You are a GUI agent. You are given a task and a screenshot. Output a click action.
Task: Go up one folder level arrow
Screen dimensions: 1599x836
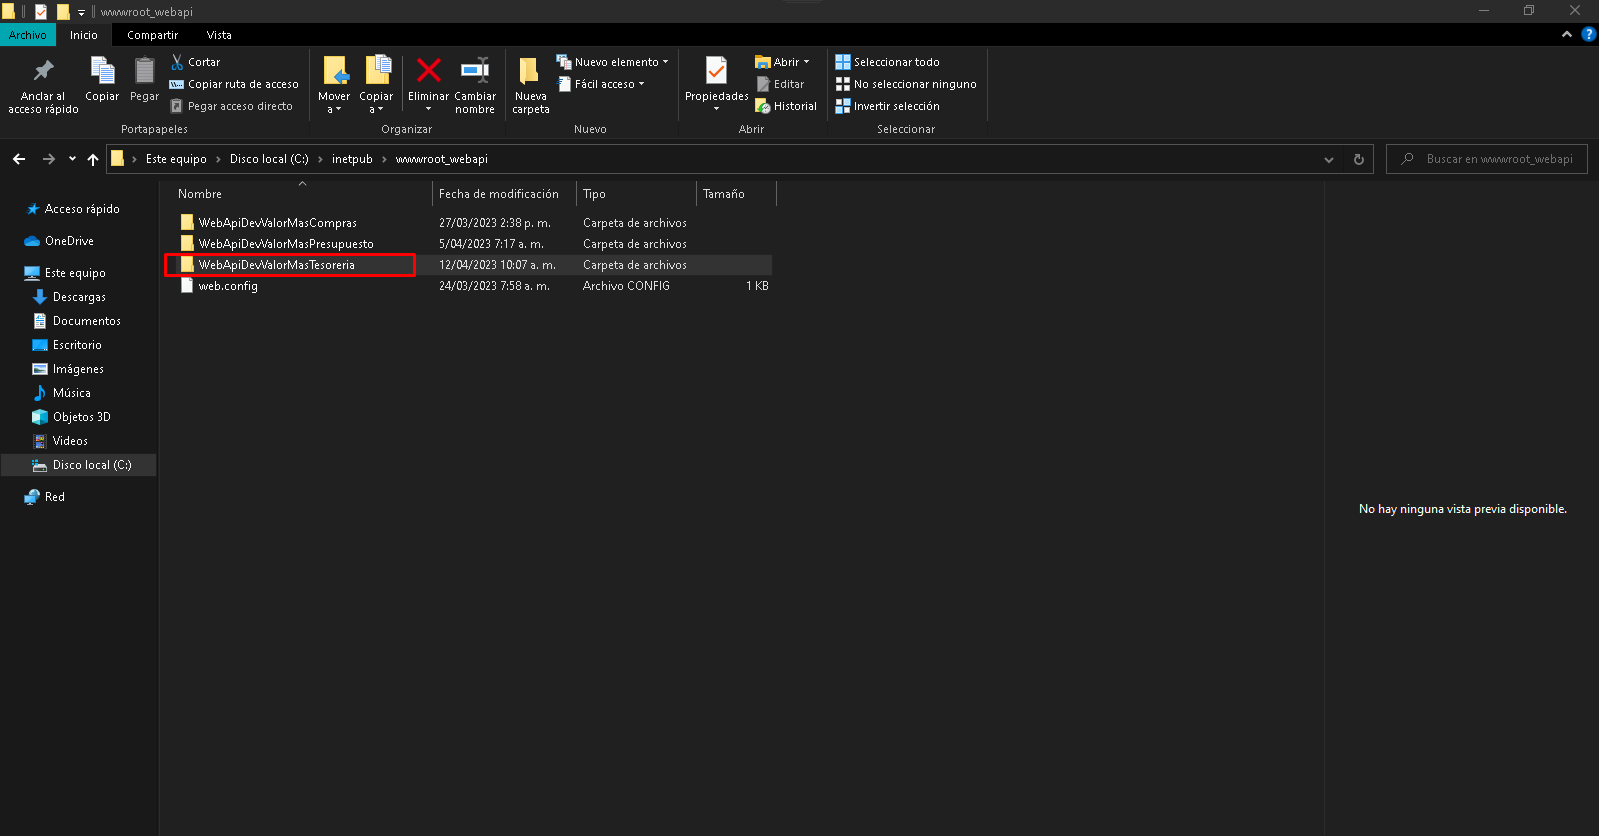(93, 159)
